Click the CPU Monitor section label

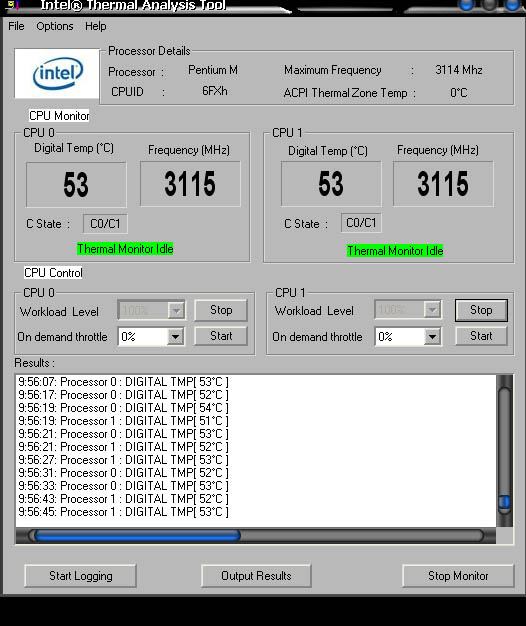(x=59, y=116)
